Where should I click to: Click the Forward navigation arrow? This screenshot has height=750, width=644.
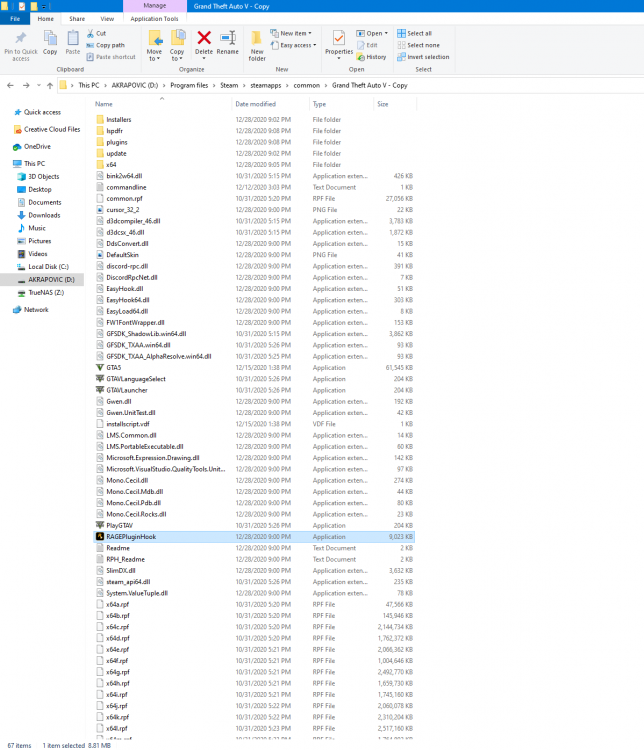26,86
